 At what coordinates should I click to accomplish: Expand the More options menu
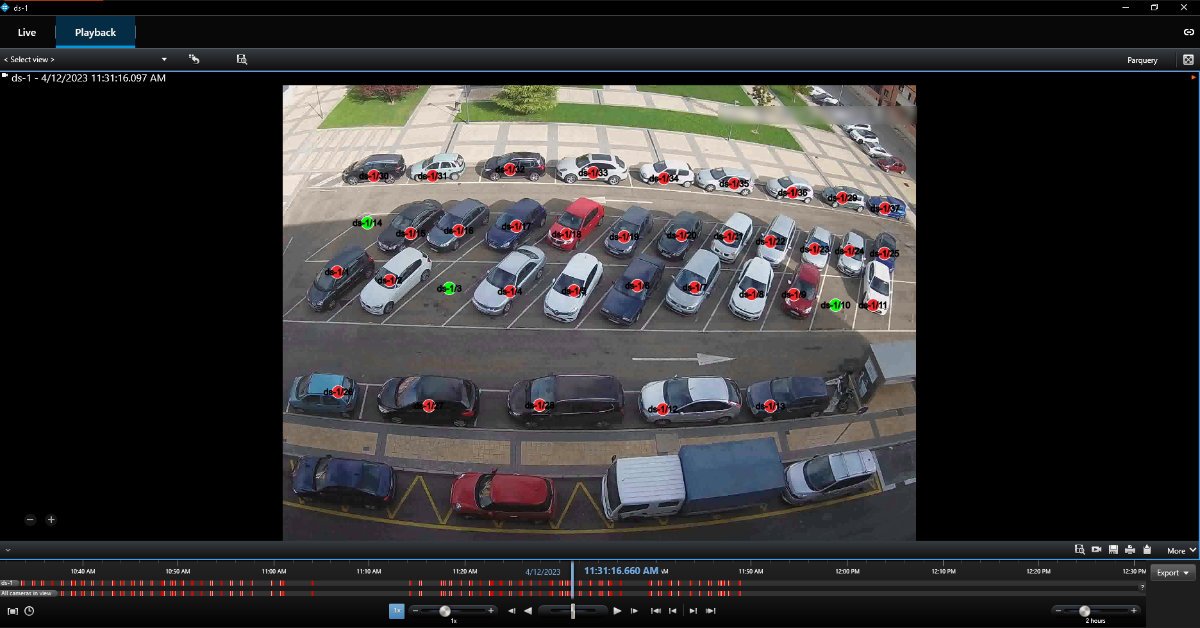click(1180, 550)
